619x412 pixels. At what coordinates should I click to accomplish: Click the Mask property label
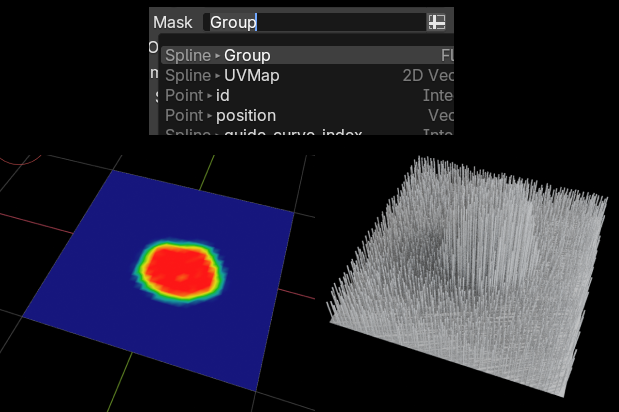[173, 22]
